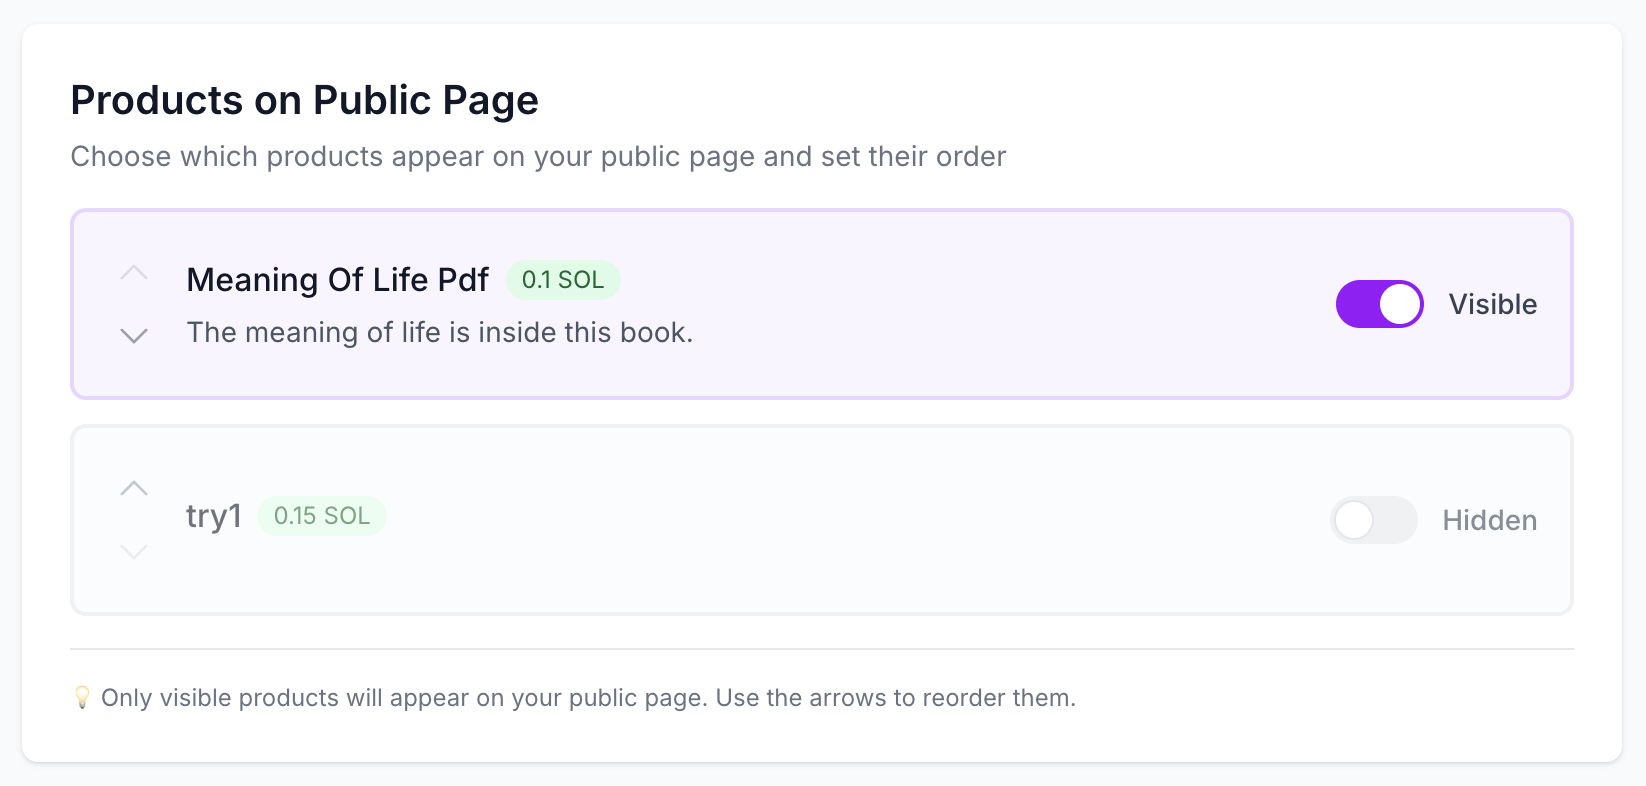The image size is (1646, 786).
Task: Click the 0.1 SOL price badge
Action: [x=563, y=280]
